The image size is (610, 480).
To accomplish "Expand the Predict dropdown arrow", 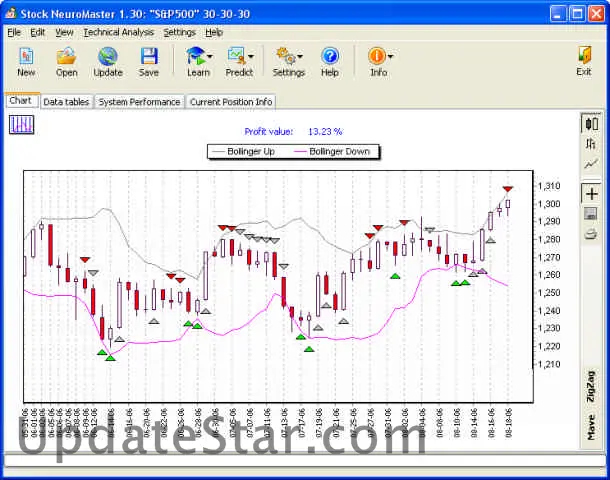I will click(x=251, y=57).
